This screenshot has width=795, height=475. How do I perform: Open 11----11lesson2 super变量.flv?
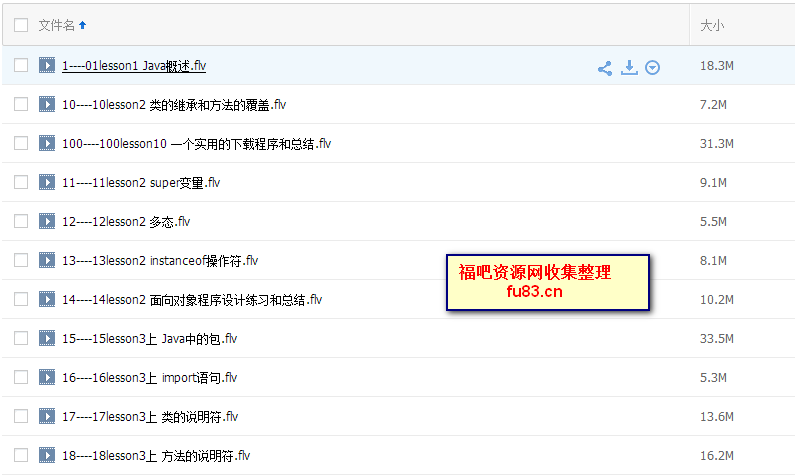141,183
